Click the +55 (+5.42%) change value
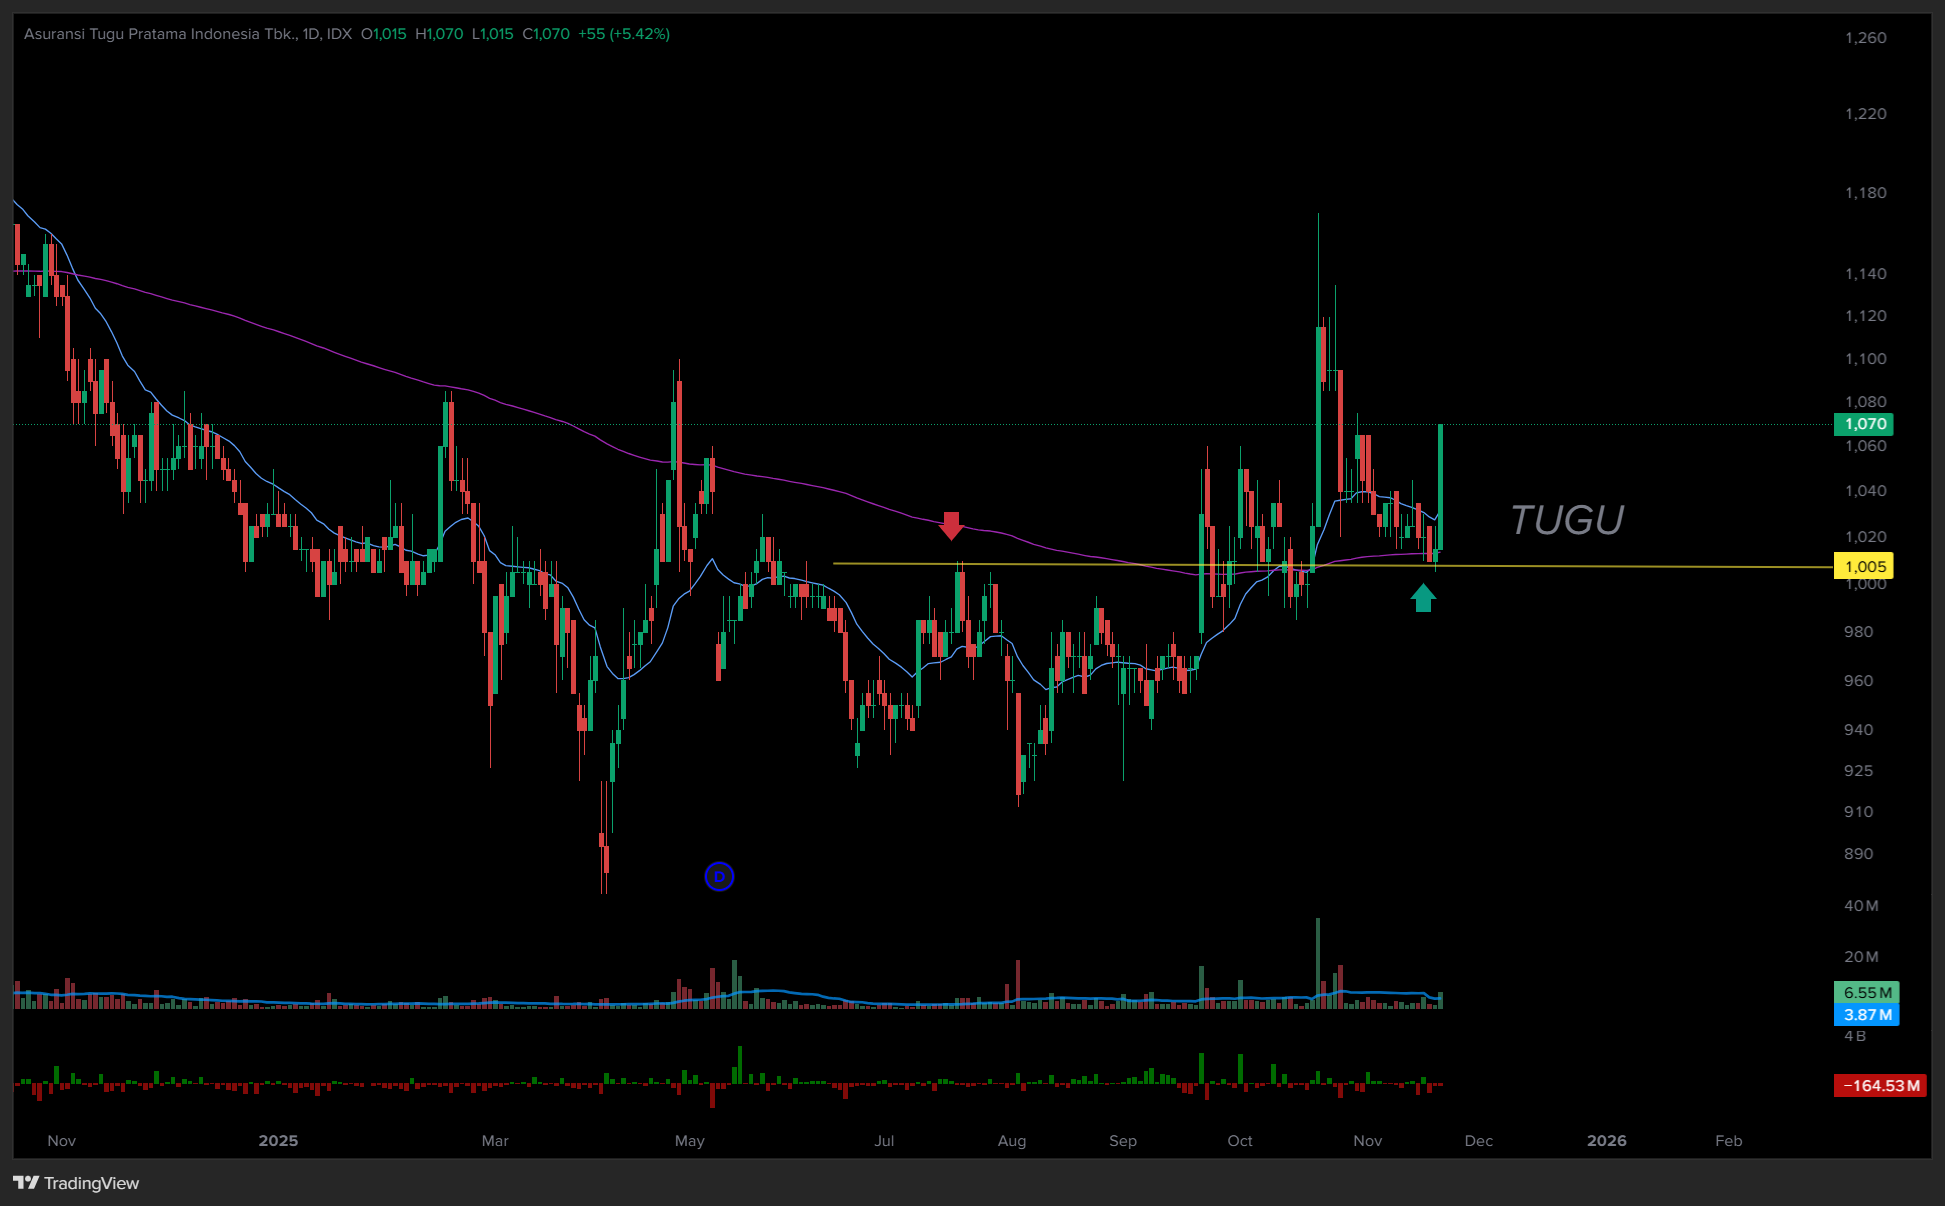 [624, 34]
